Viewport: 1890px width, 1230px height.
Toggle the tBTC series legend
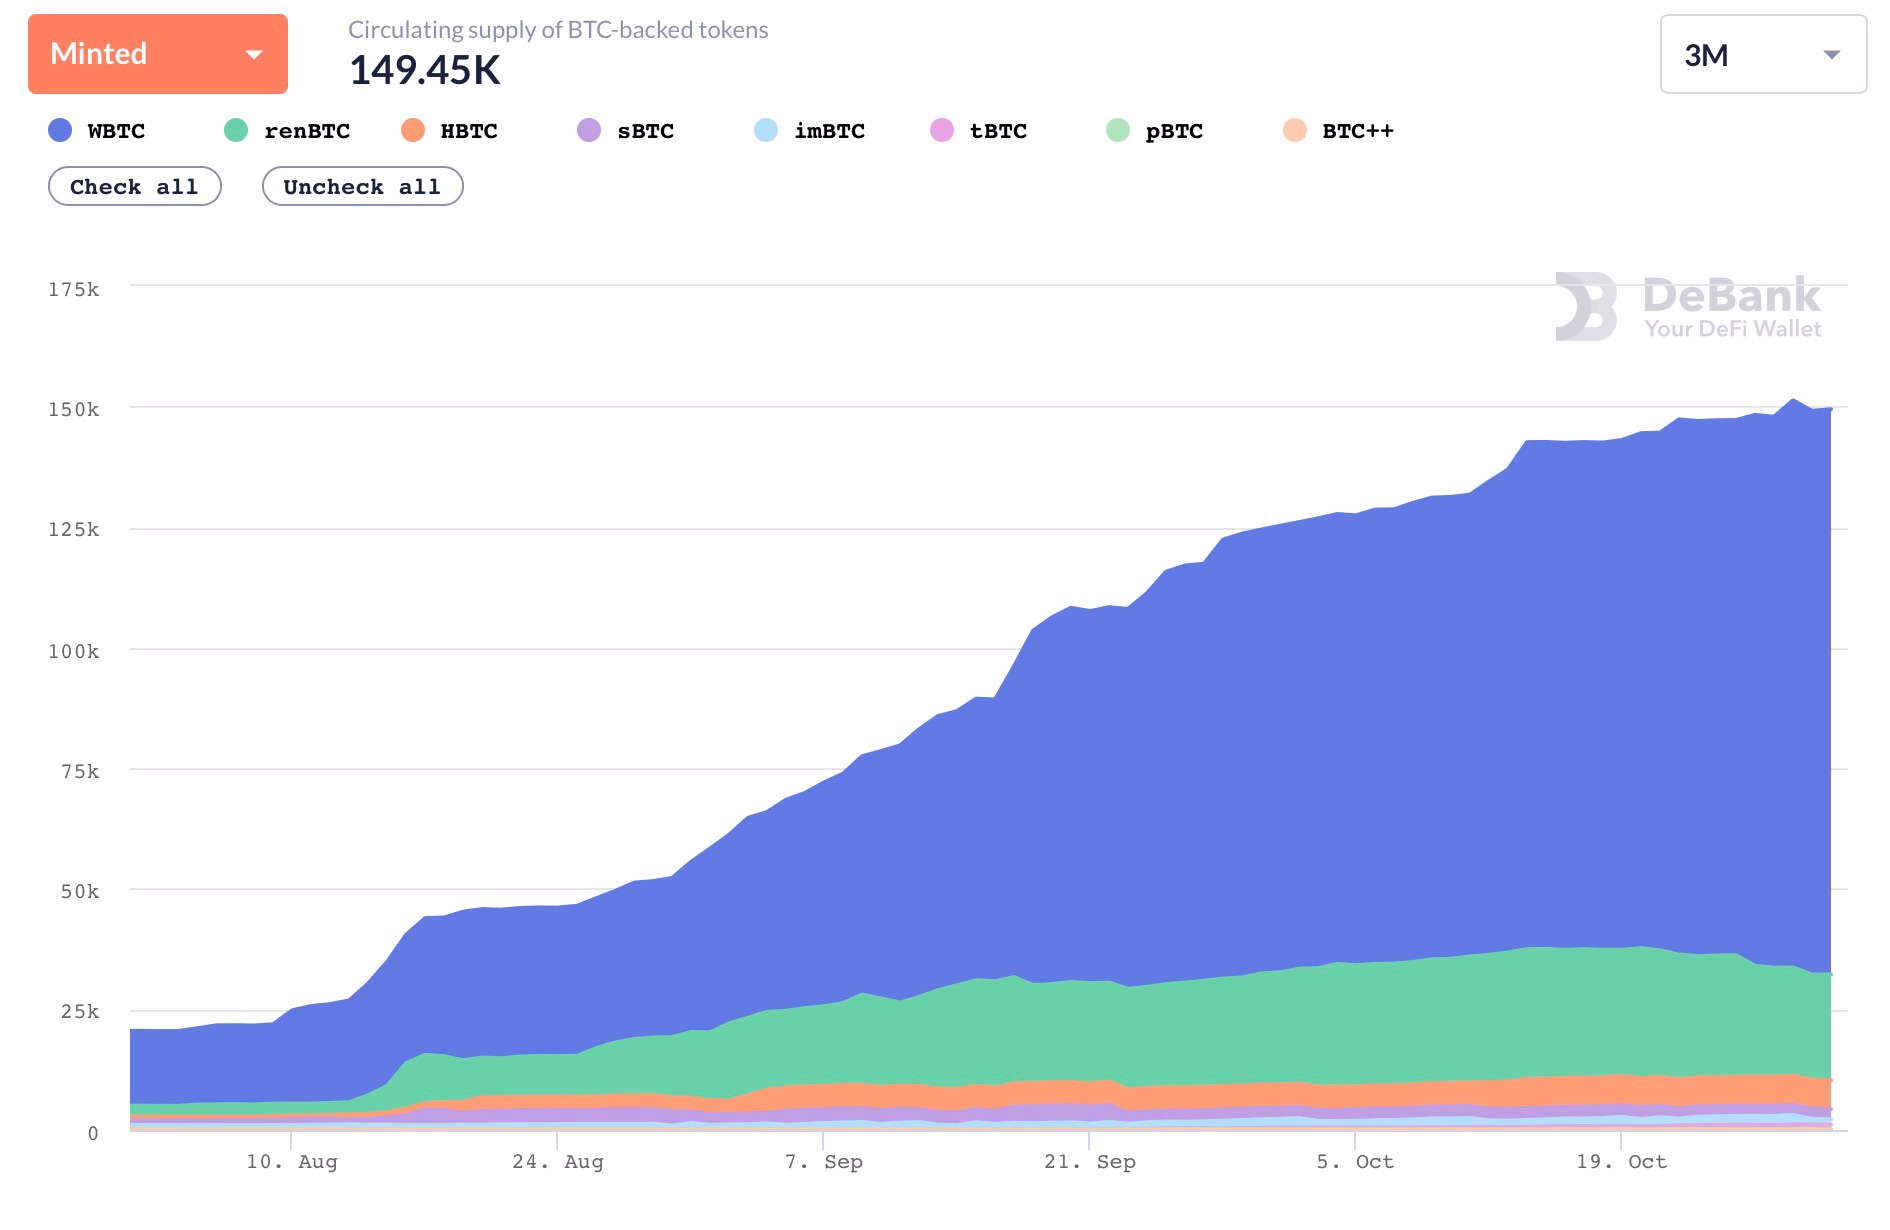pos(978,131)
